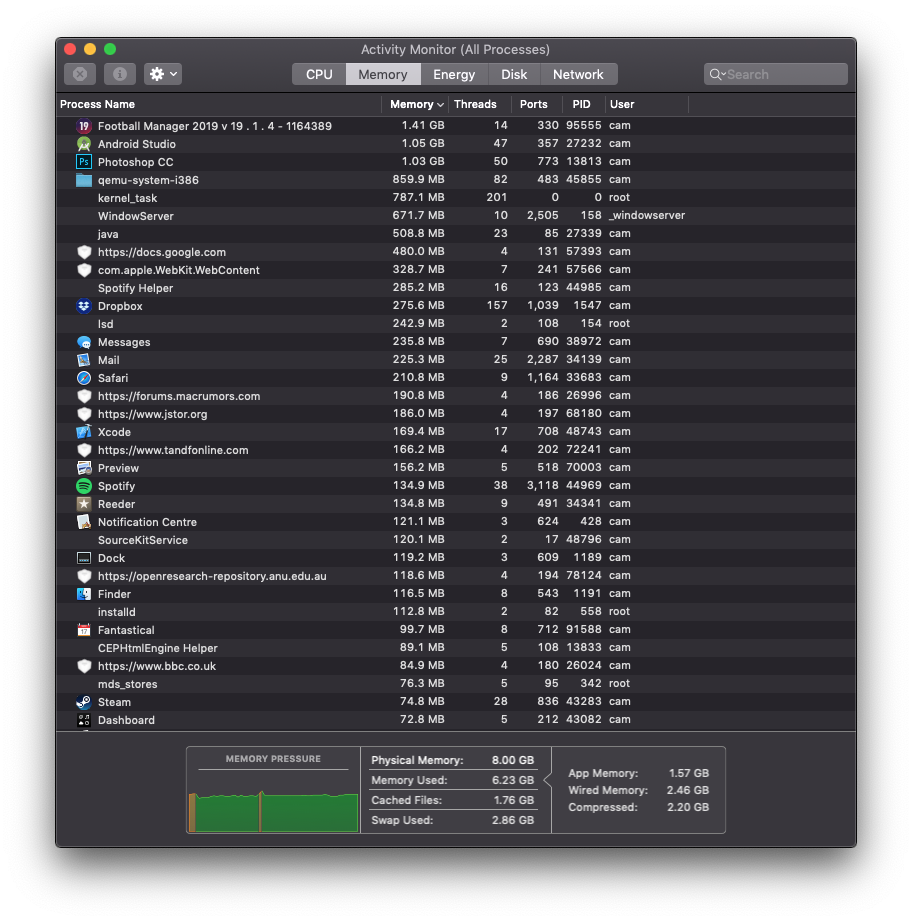Select the Messages app icon
Image resolution: width=912 pixels, height=921 pixels.
click(84, 342)
